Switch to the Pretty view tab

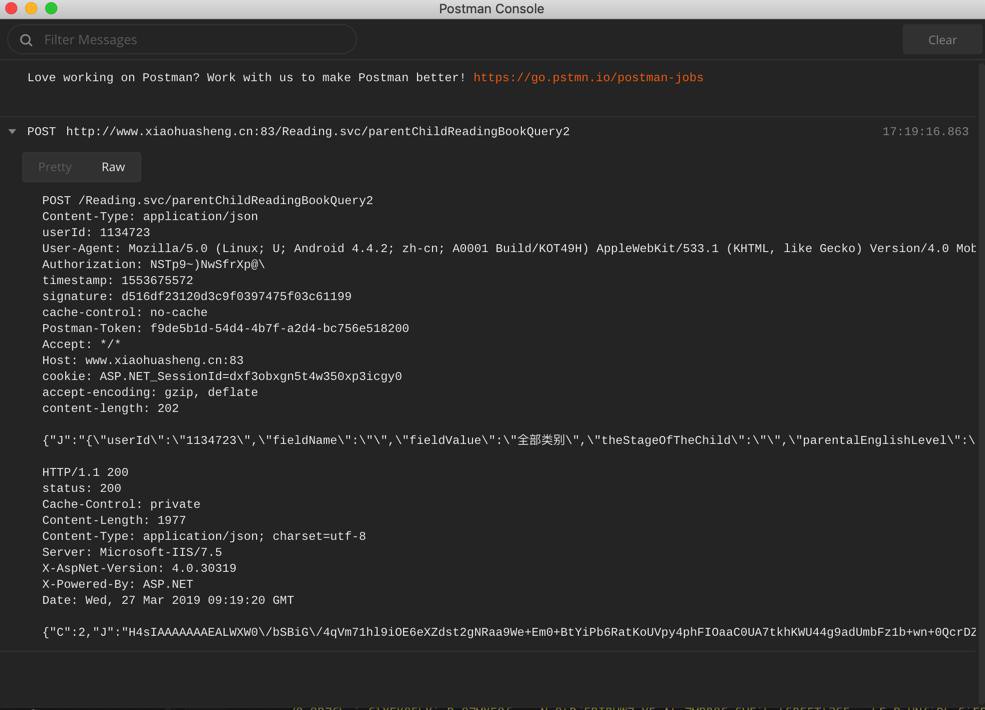point(55,167)
